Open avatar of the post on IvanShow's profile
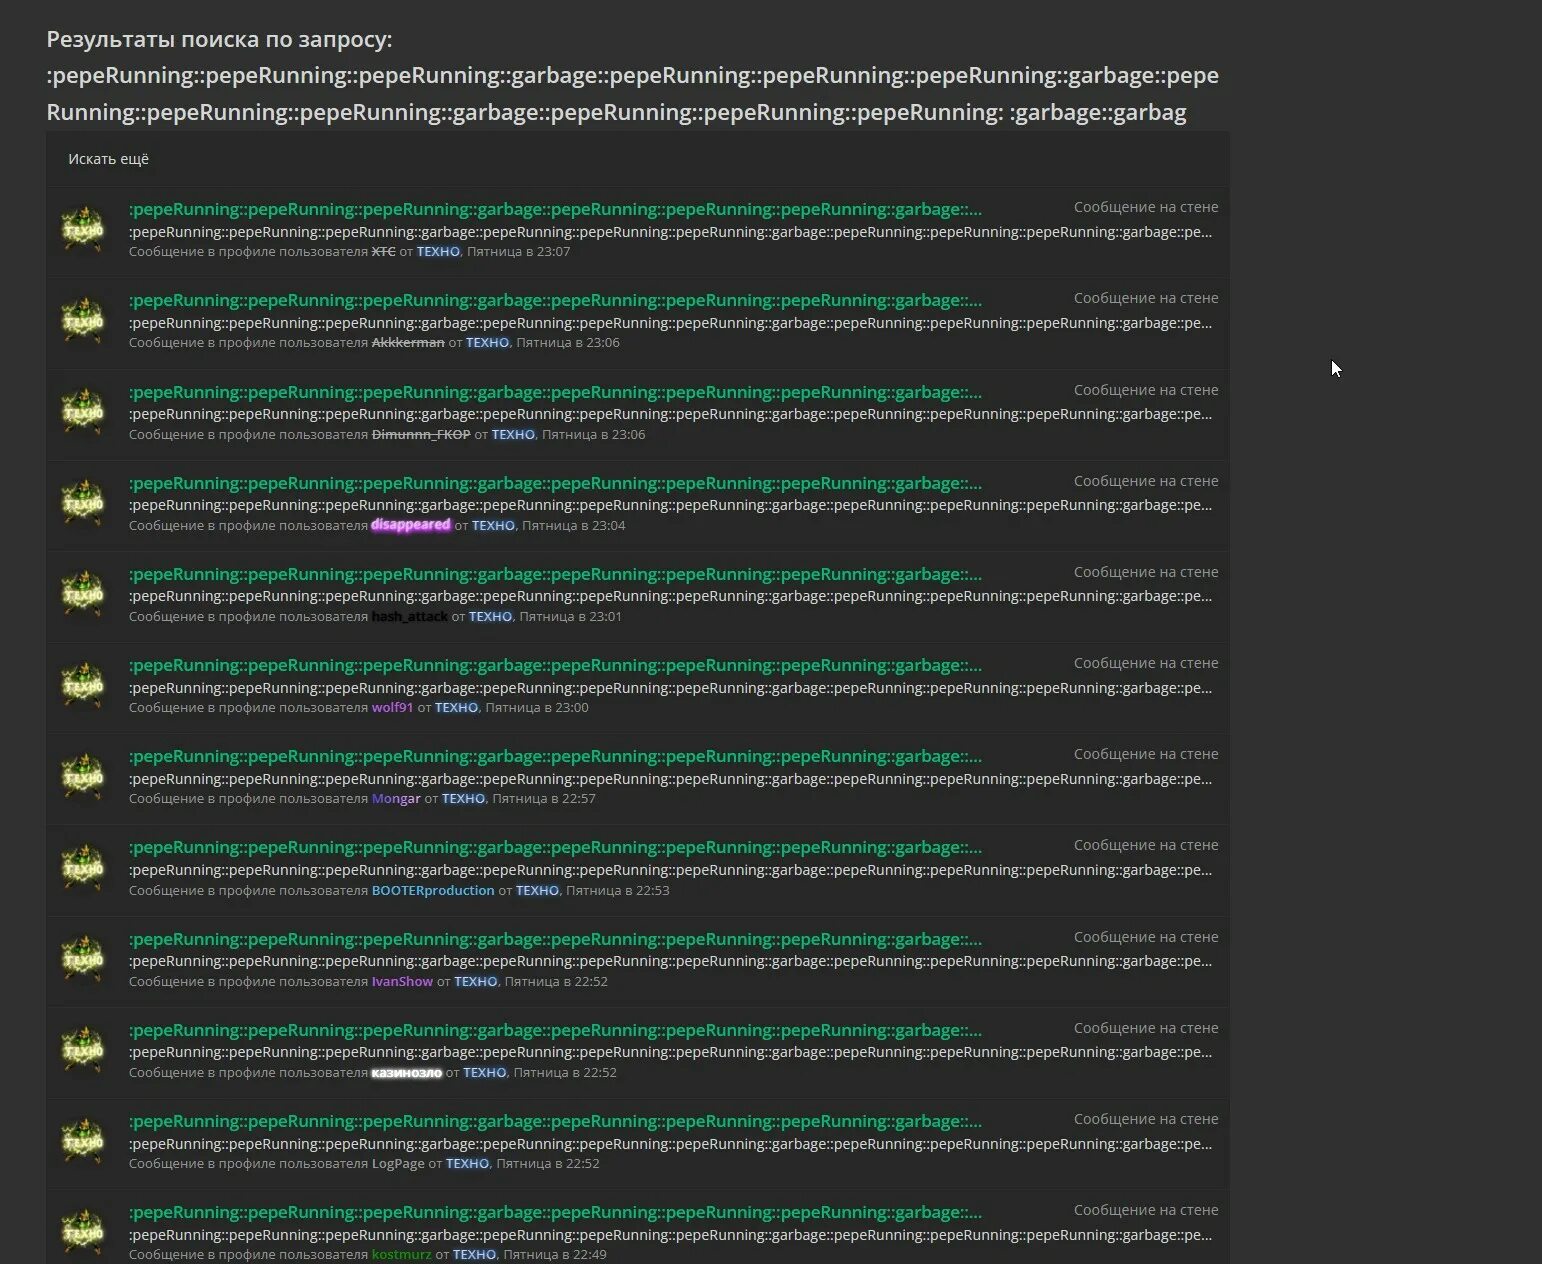 (84, 959)
